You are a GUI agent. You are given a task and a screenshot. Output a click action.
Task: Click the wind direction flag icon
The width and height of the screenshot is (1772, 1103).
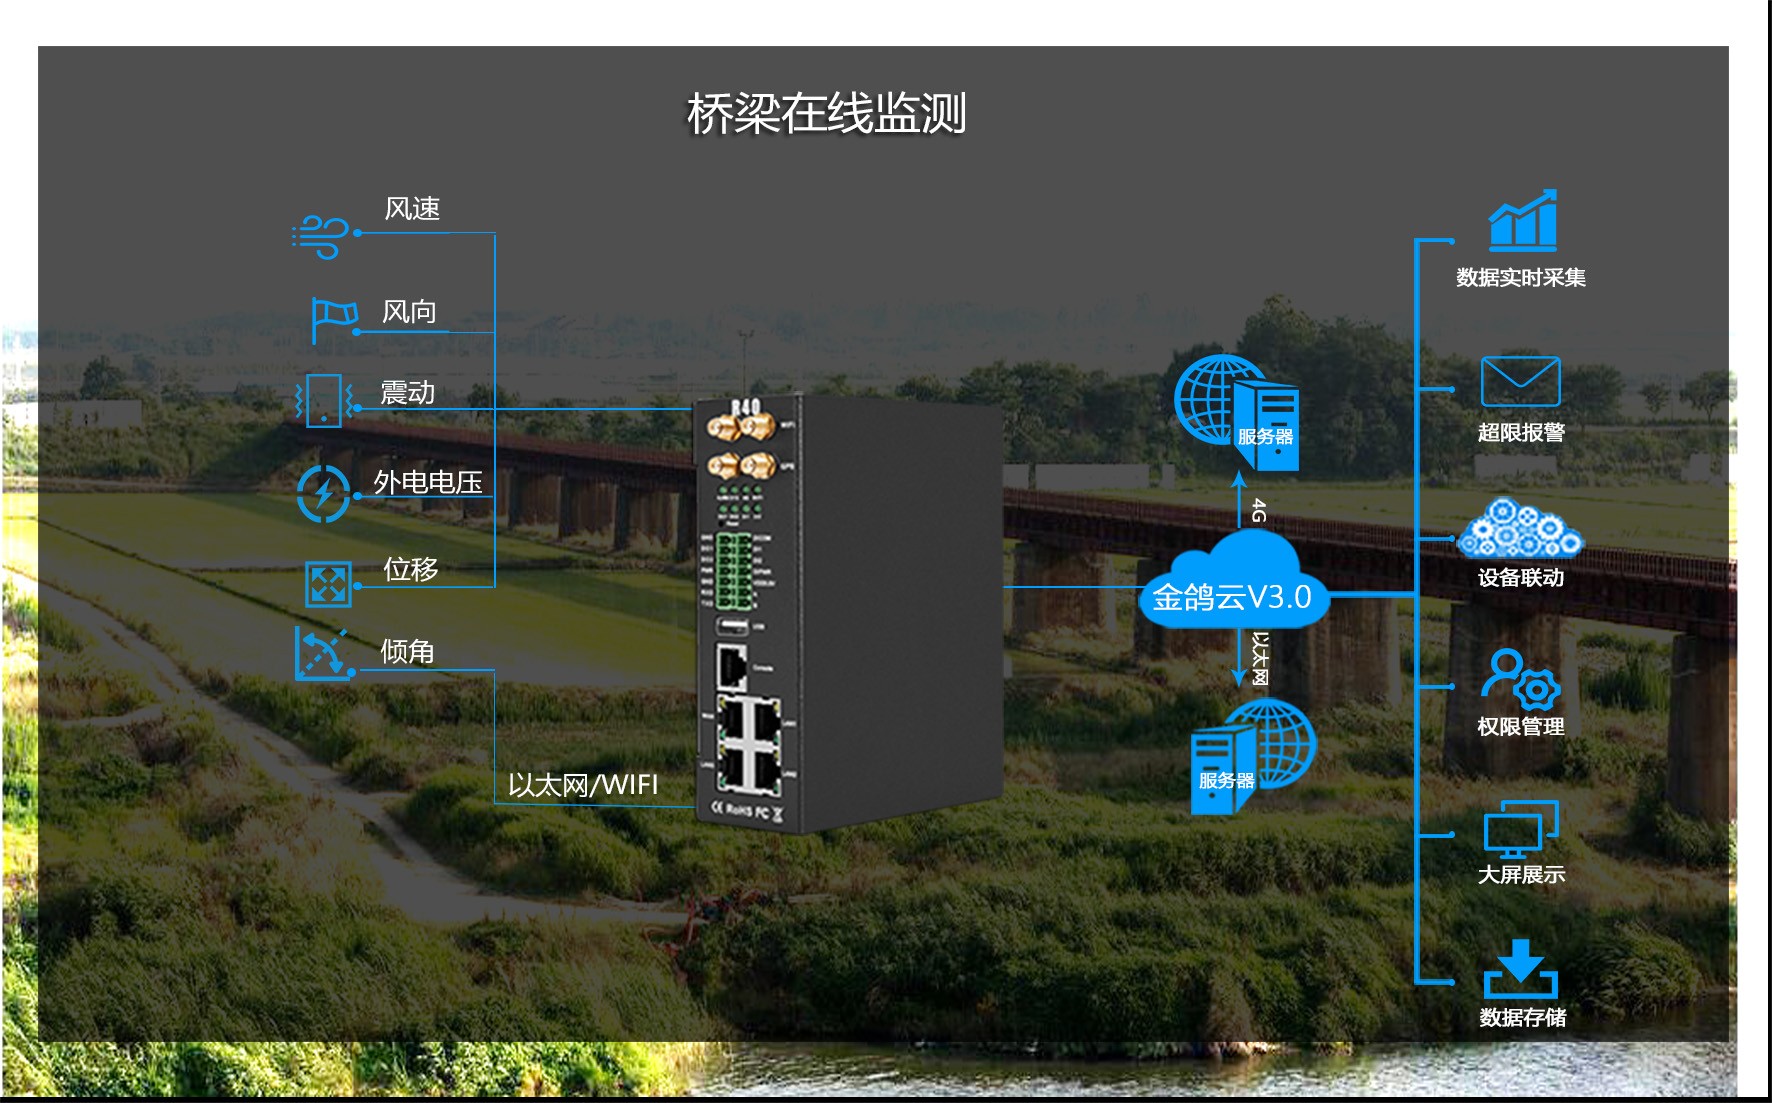[333, 319]
